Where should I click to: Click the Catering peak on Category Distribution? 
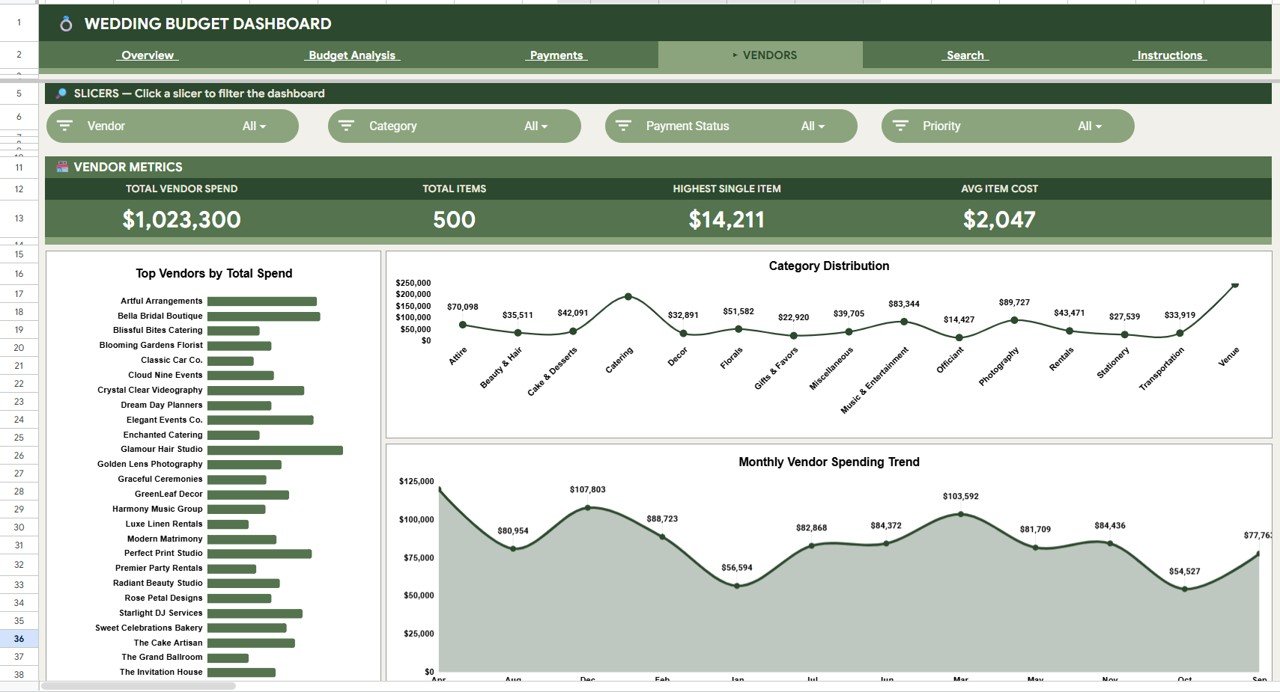click(x=628, y=296)
